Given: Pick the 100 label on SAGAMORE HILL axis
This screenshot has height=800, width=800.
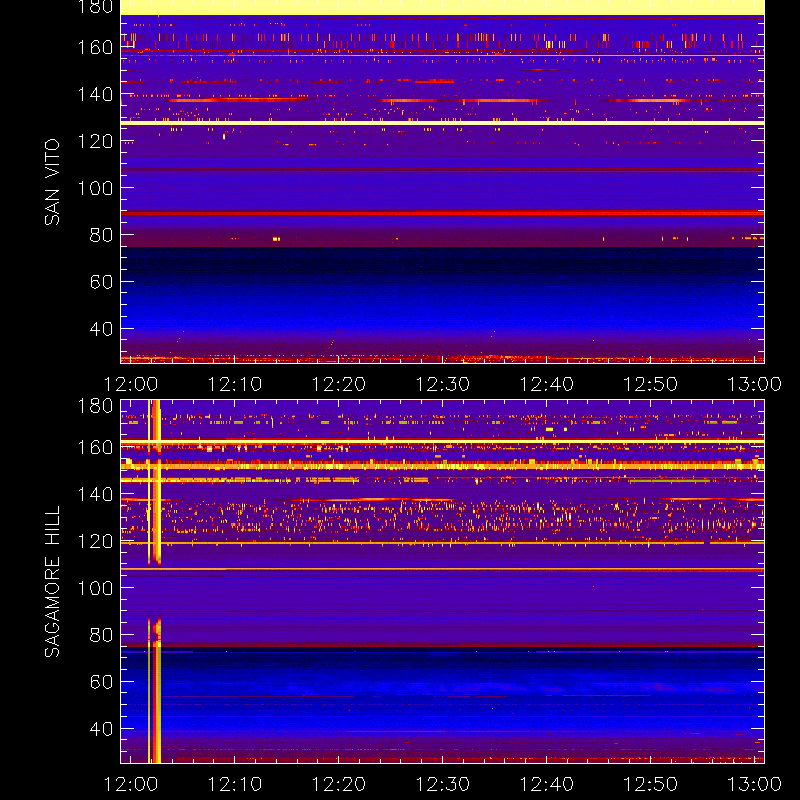Looking at the screenshot, I should point(95,588).
